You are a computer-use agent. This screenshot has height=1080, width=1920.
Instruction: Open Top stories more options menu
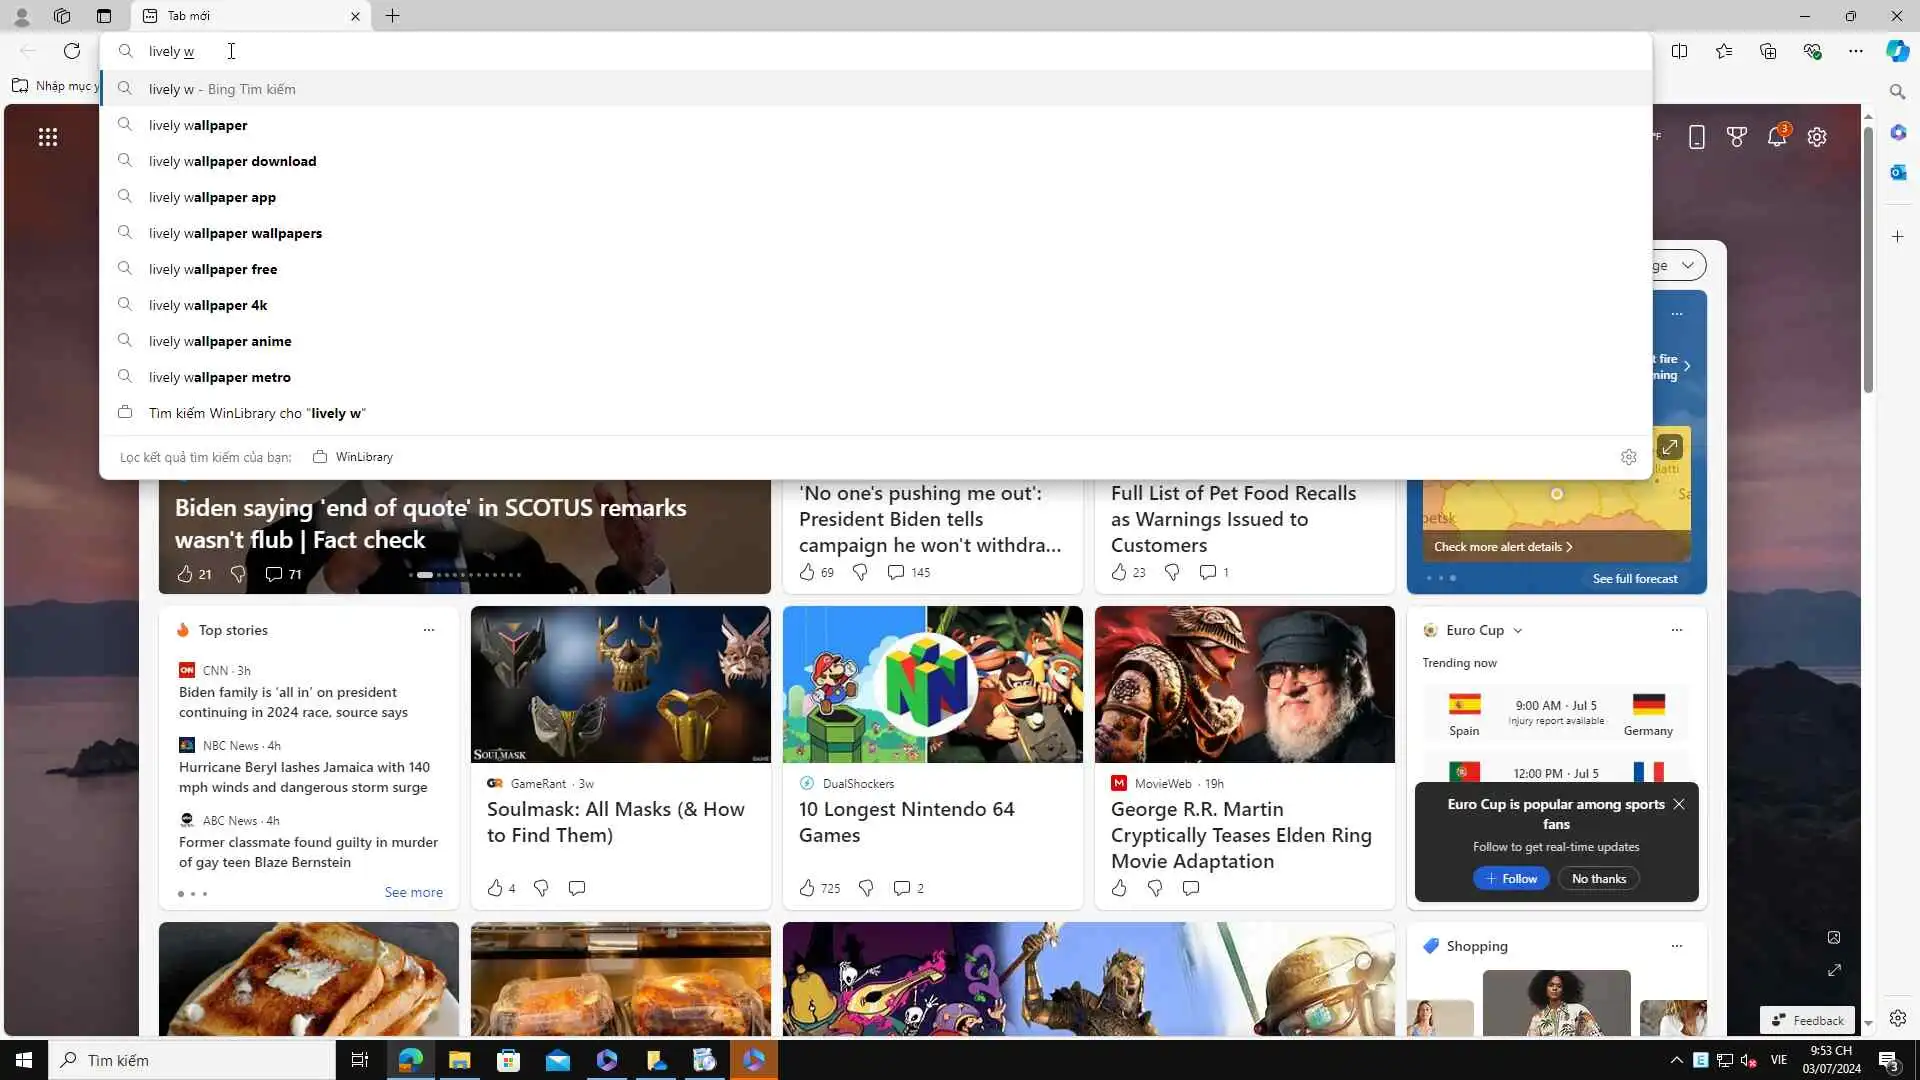point(428,630)
